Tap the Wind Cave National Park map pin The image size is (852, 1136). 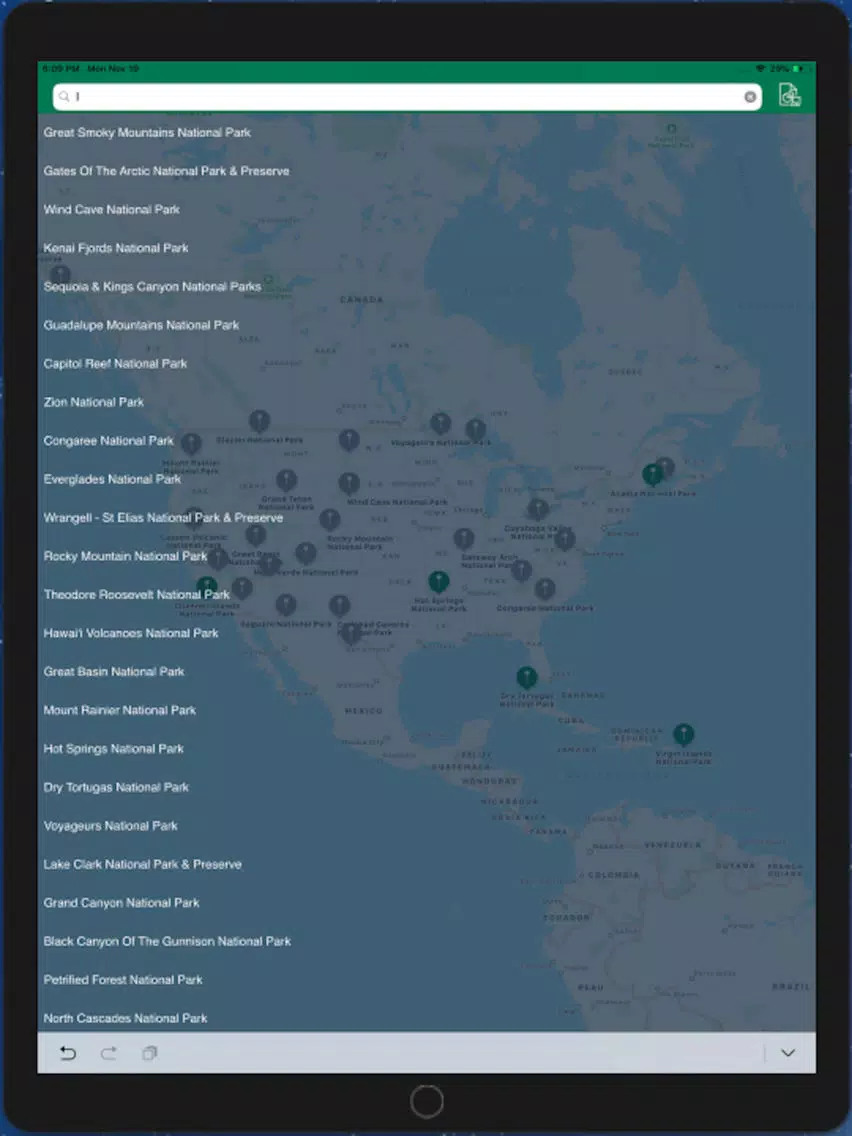pyautogui.click(x=349, y=484)
